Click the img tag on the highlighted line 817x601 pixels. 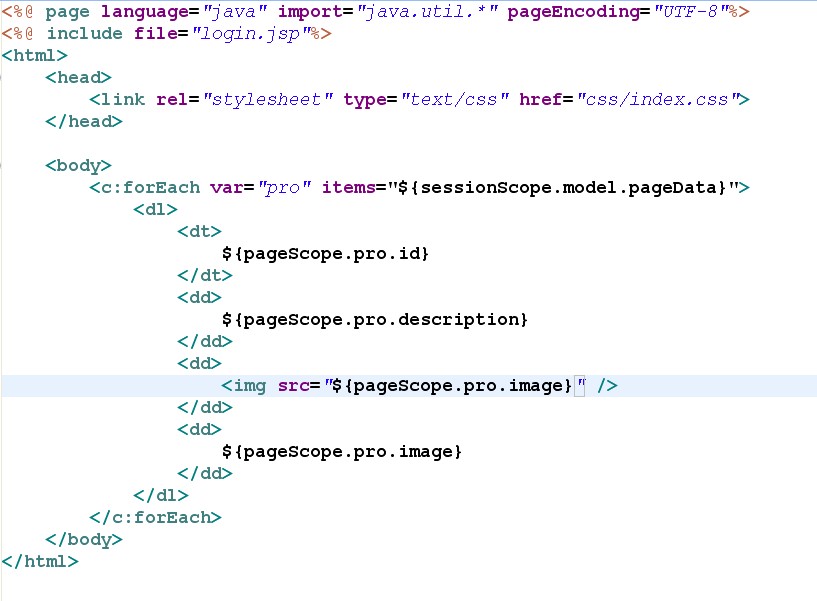coord(244,386)
